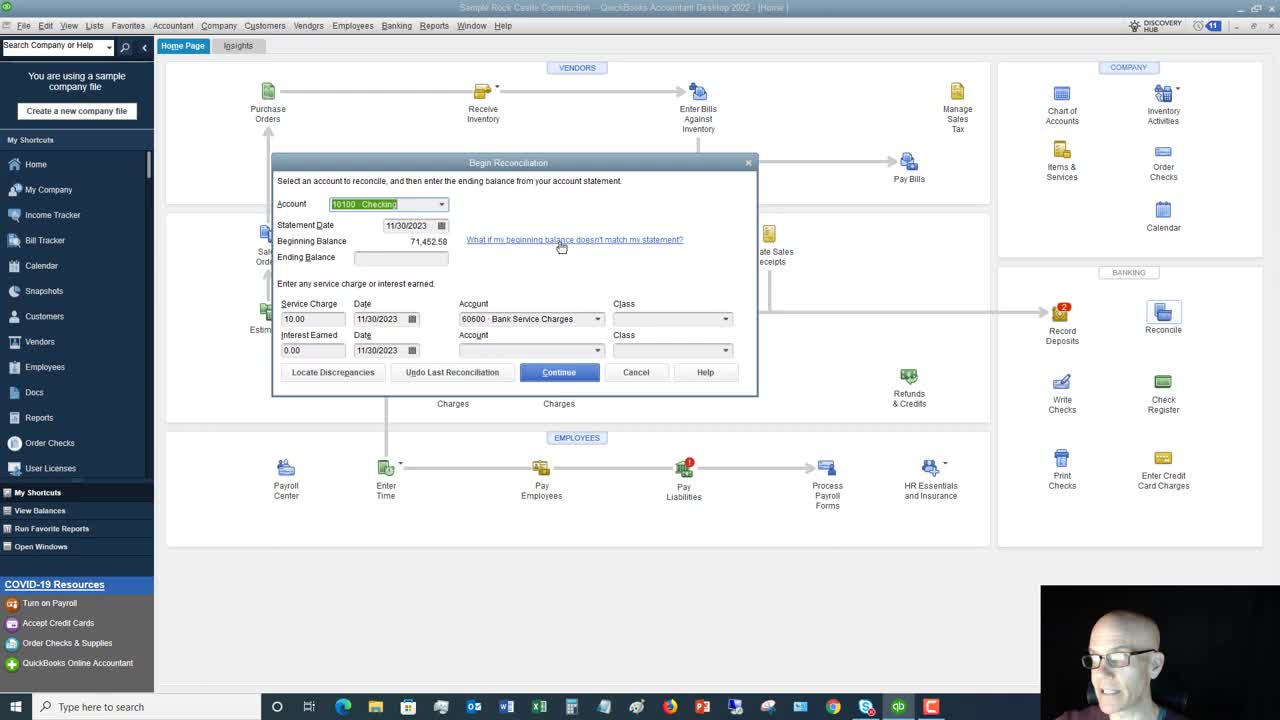Screen dimensions: 1280x720
Task: Click Help button in reconciliation dialog
Action: [705, 372]
